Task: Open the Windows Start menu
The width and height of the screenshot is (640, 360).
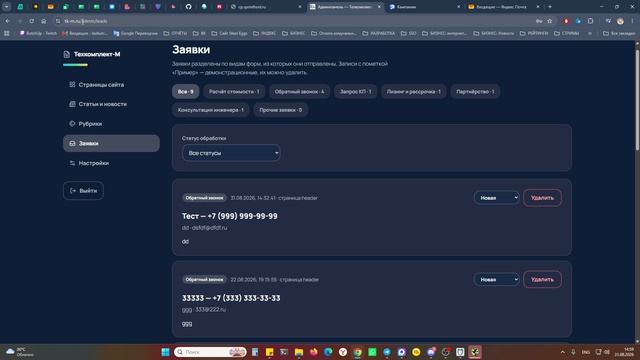Action: pos(165,352)
